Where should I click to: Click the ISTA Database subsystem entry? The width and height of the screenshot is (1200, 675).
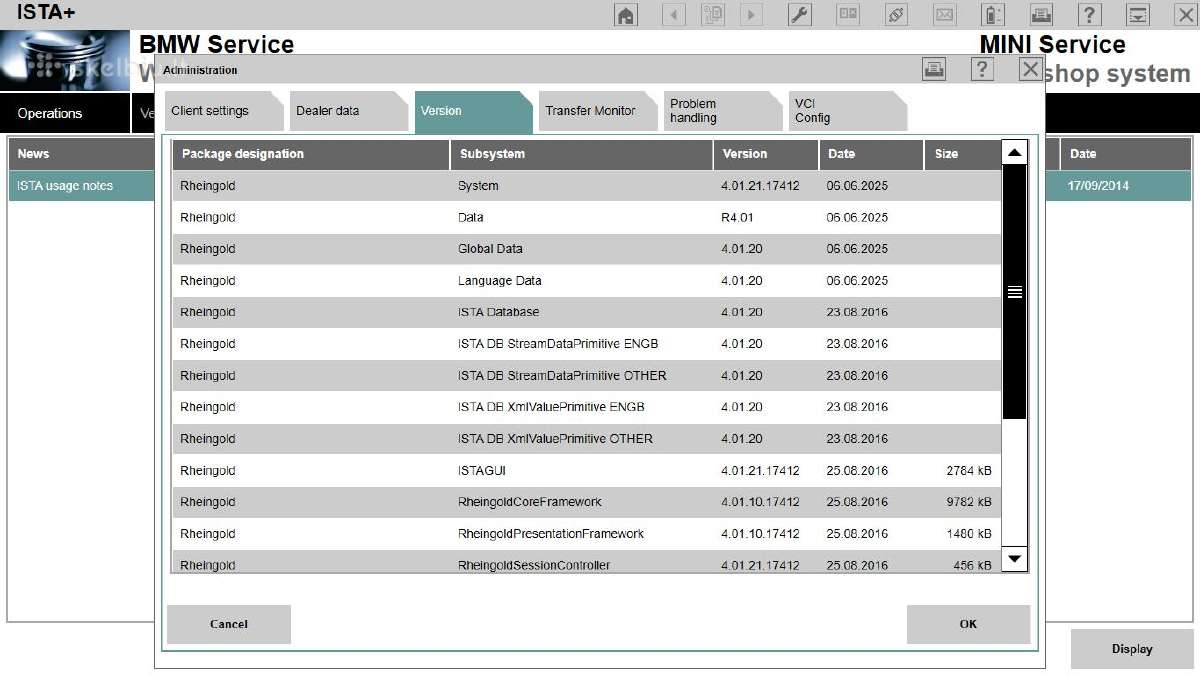[498, 312]
